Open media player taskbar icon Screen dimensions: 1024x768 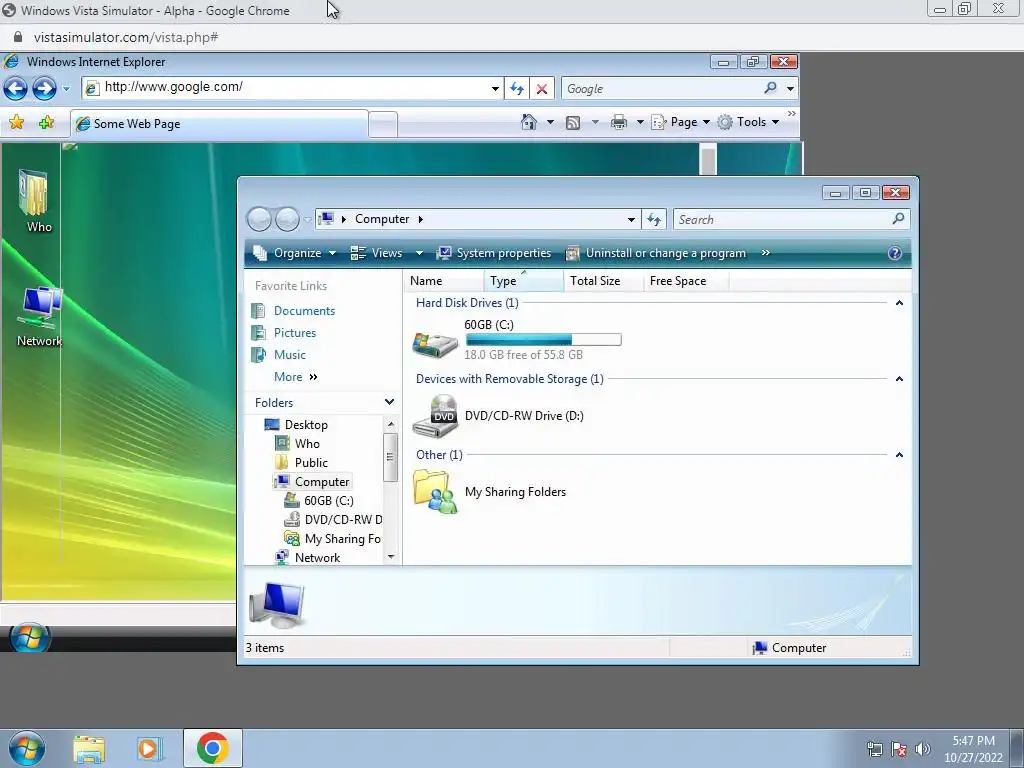pyautogui.click(x=149, y=749)
